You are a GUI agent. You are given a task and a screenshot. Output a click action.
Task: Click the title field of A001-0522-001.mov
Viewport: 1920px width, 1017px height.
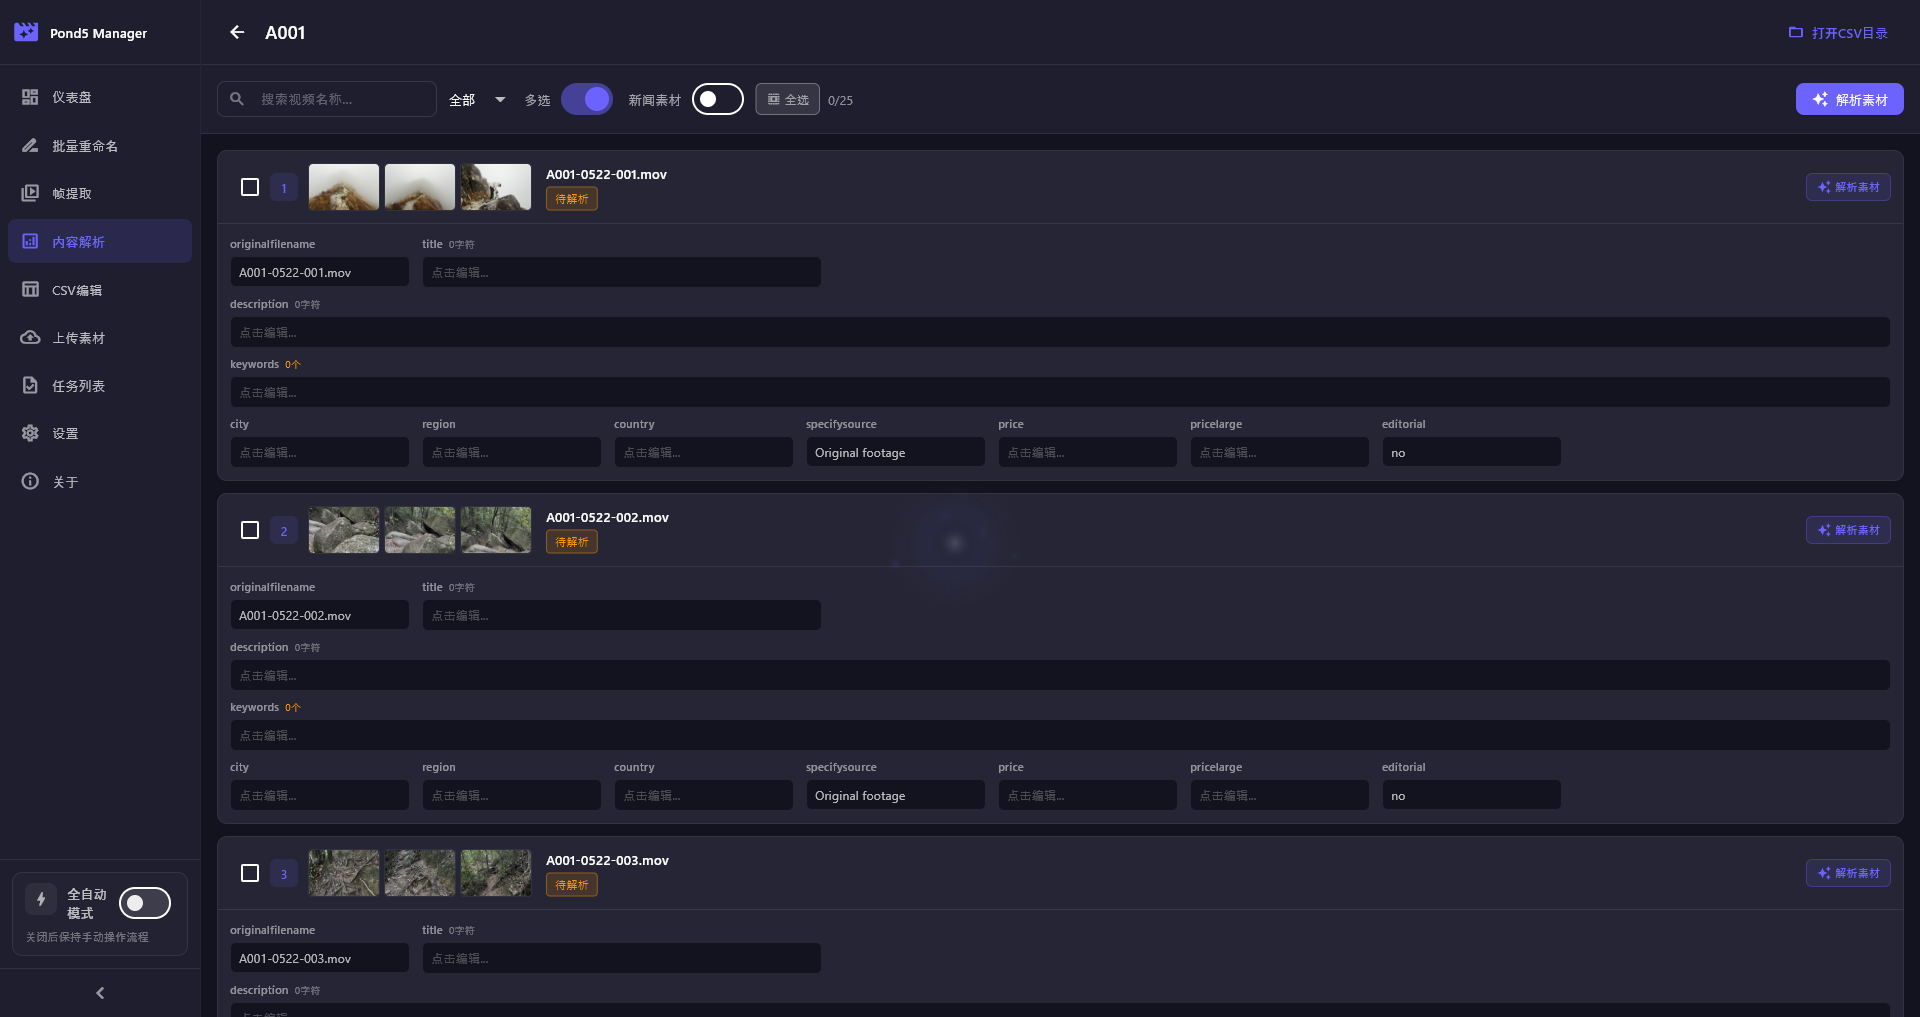point(621,272)
